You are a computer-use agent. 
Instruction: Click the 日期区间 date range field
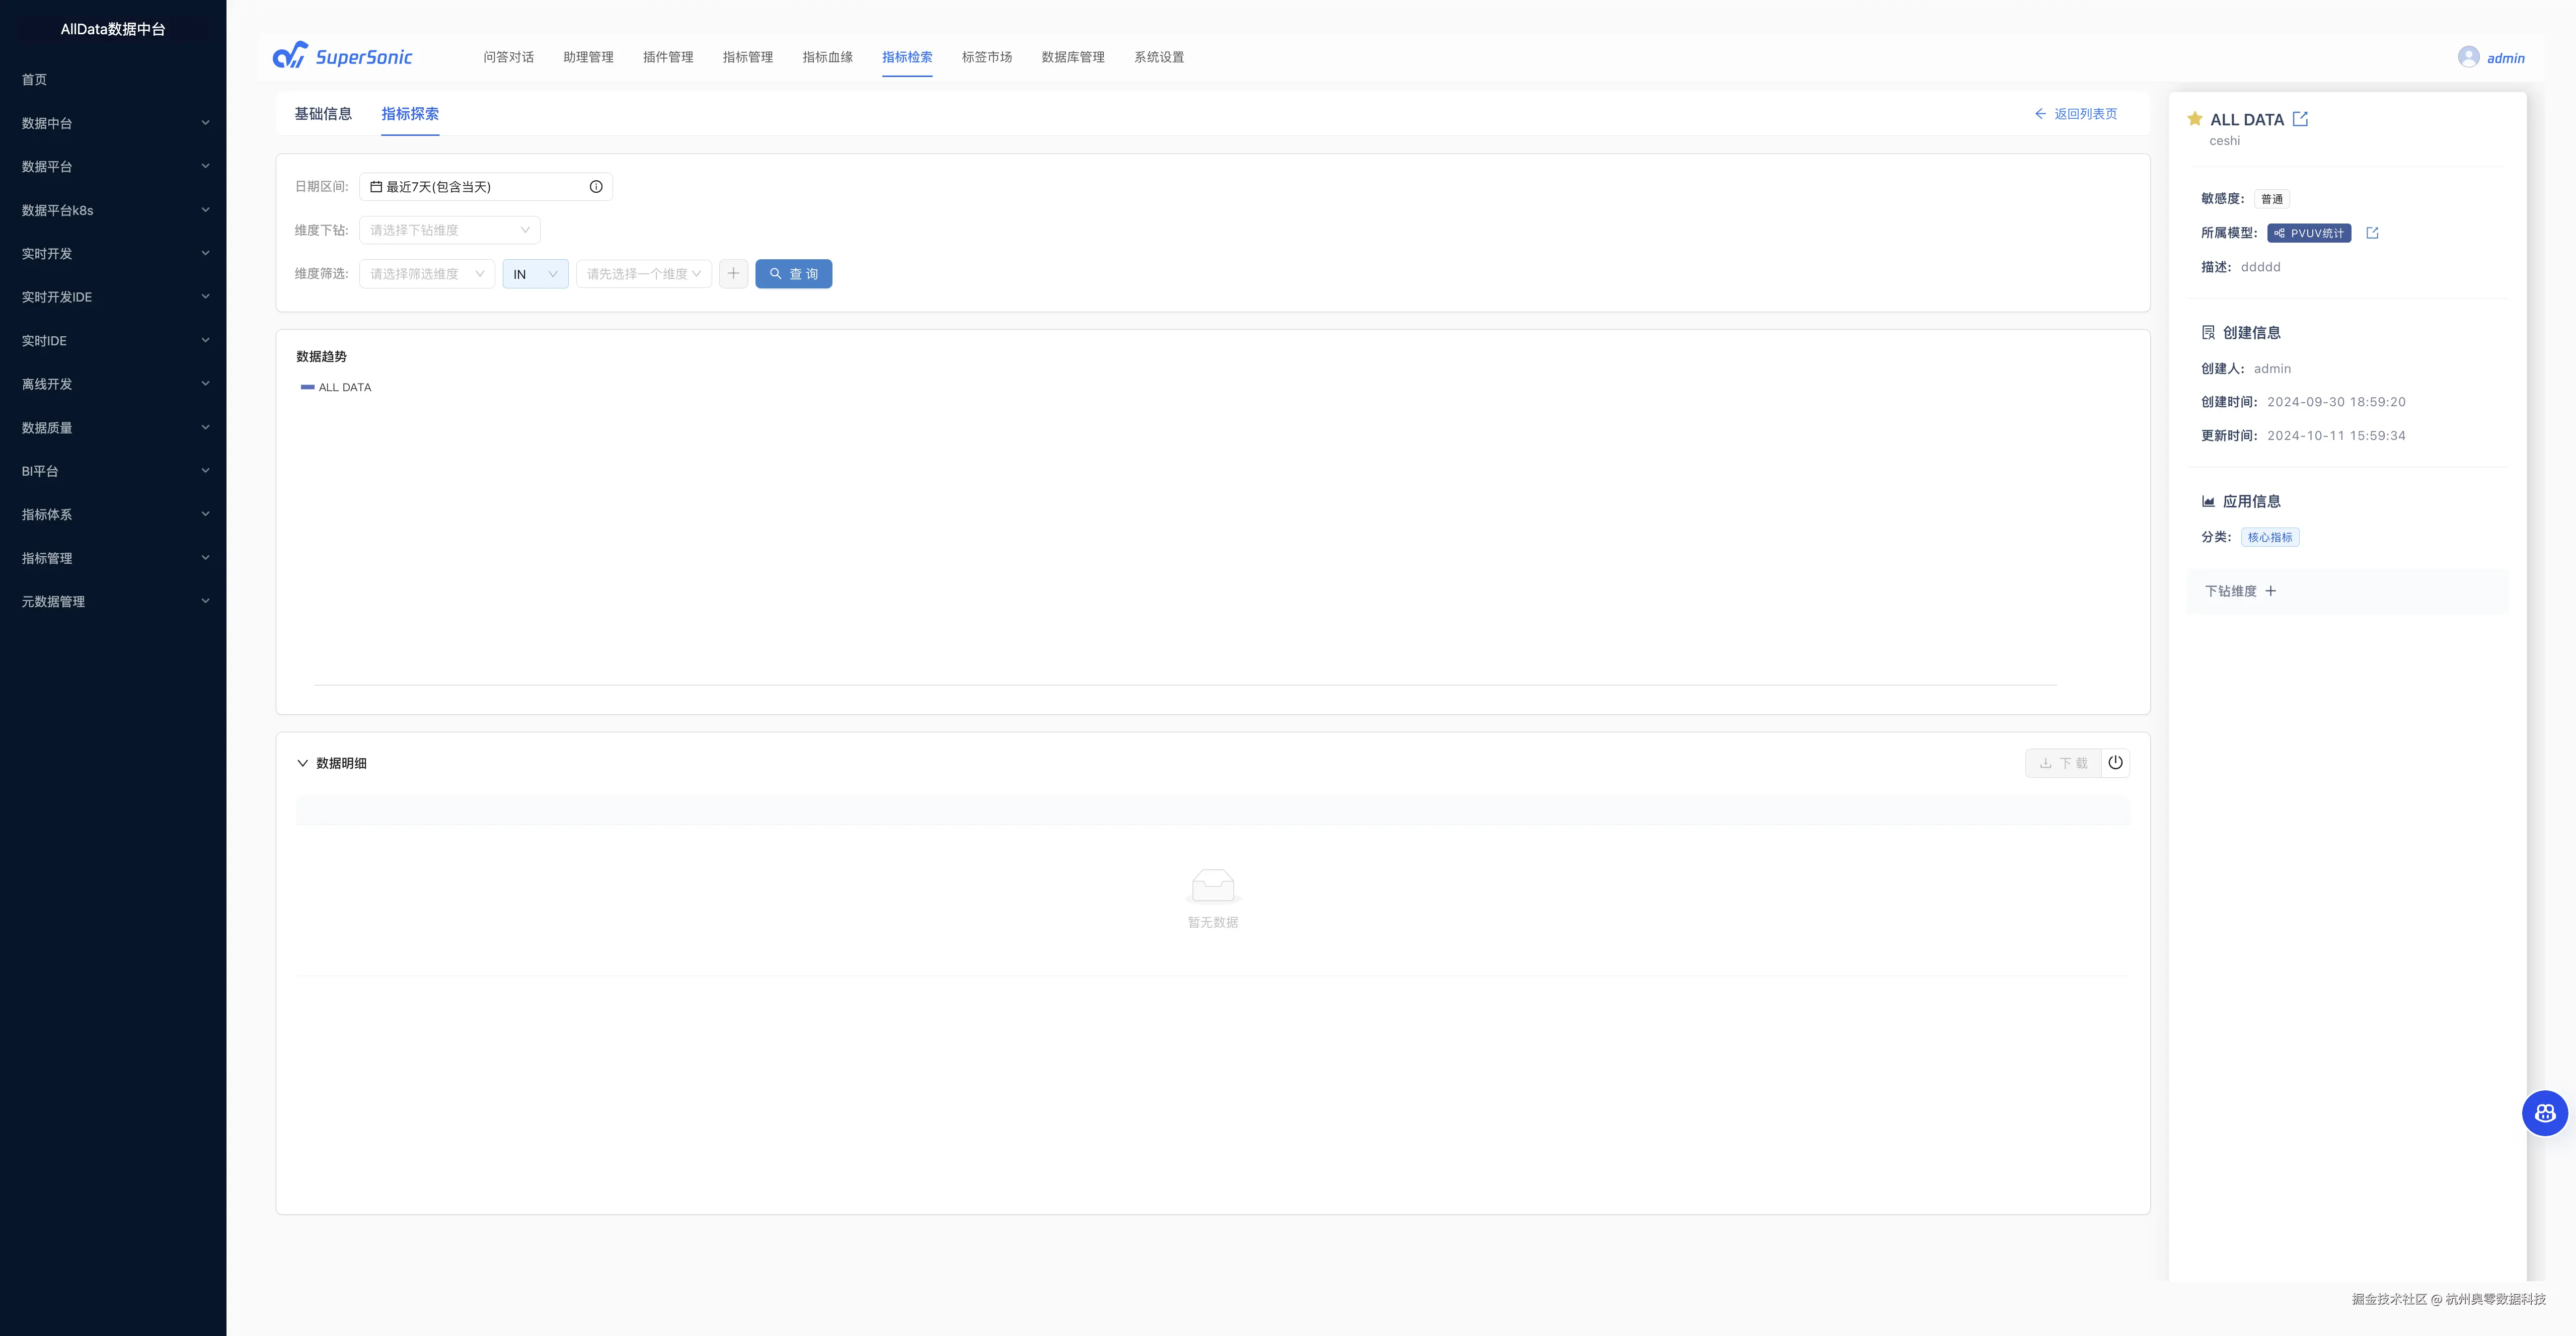point(475,187)
